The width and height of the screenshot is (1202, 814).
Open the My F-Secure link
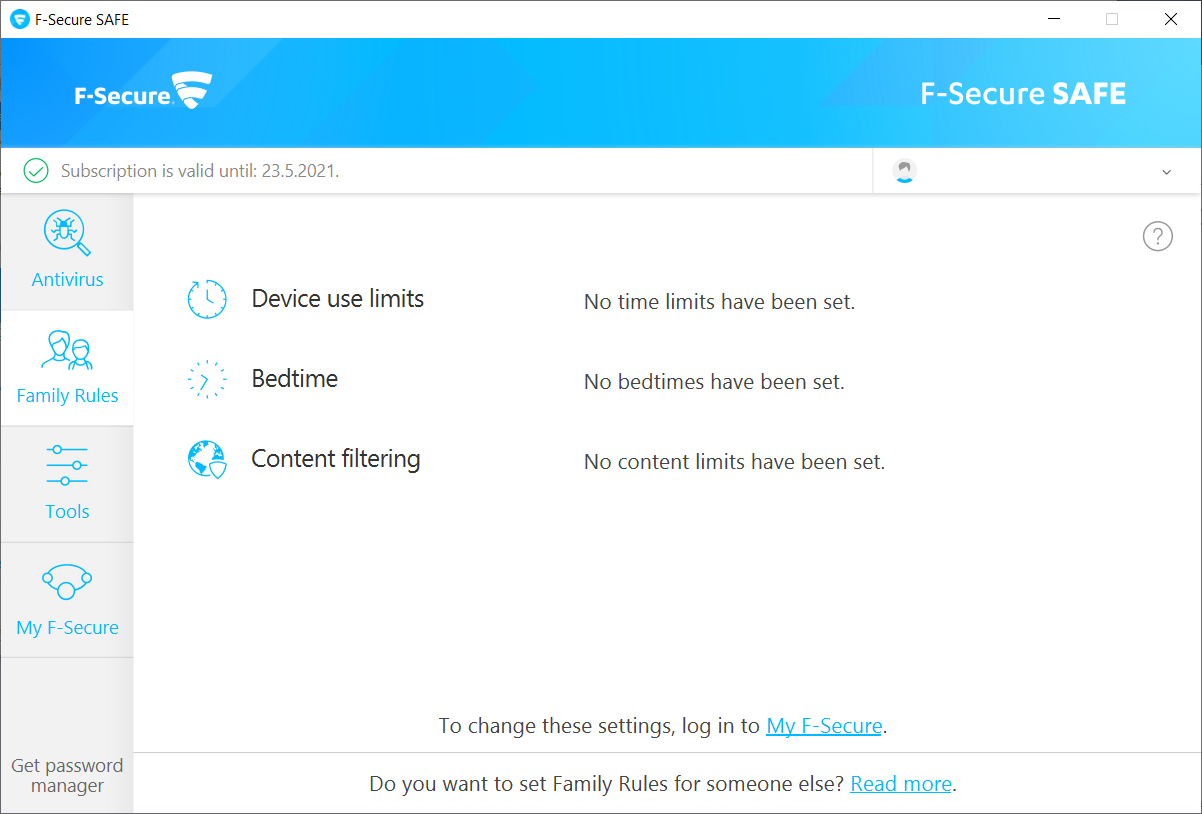tap(823, 725)
